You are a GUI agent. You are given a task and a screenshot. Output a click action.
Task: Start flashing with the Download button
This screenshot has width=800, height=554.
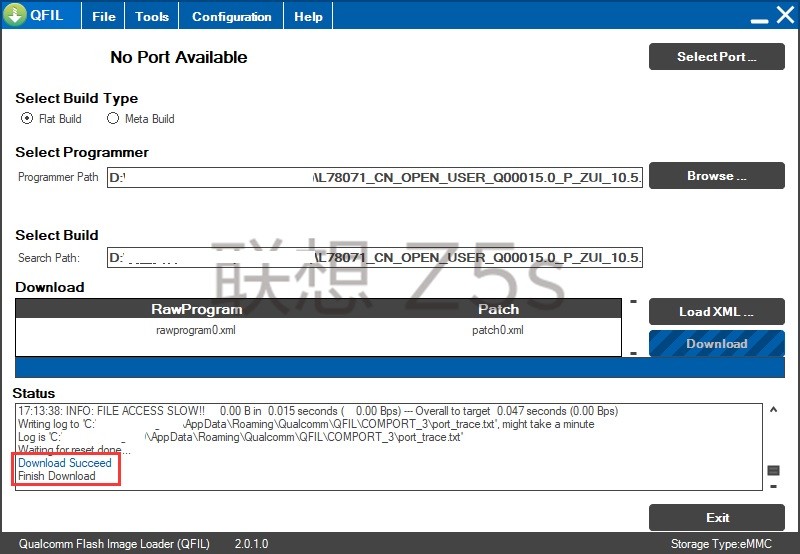coord(716,343)
